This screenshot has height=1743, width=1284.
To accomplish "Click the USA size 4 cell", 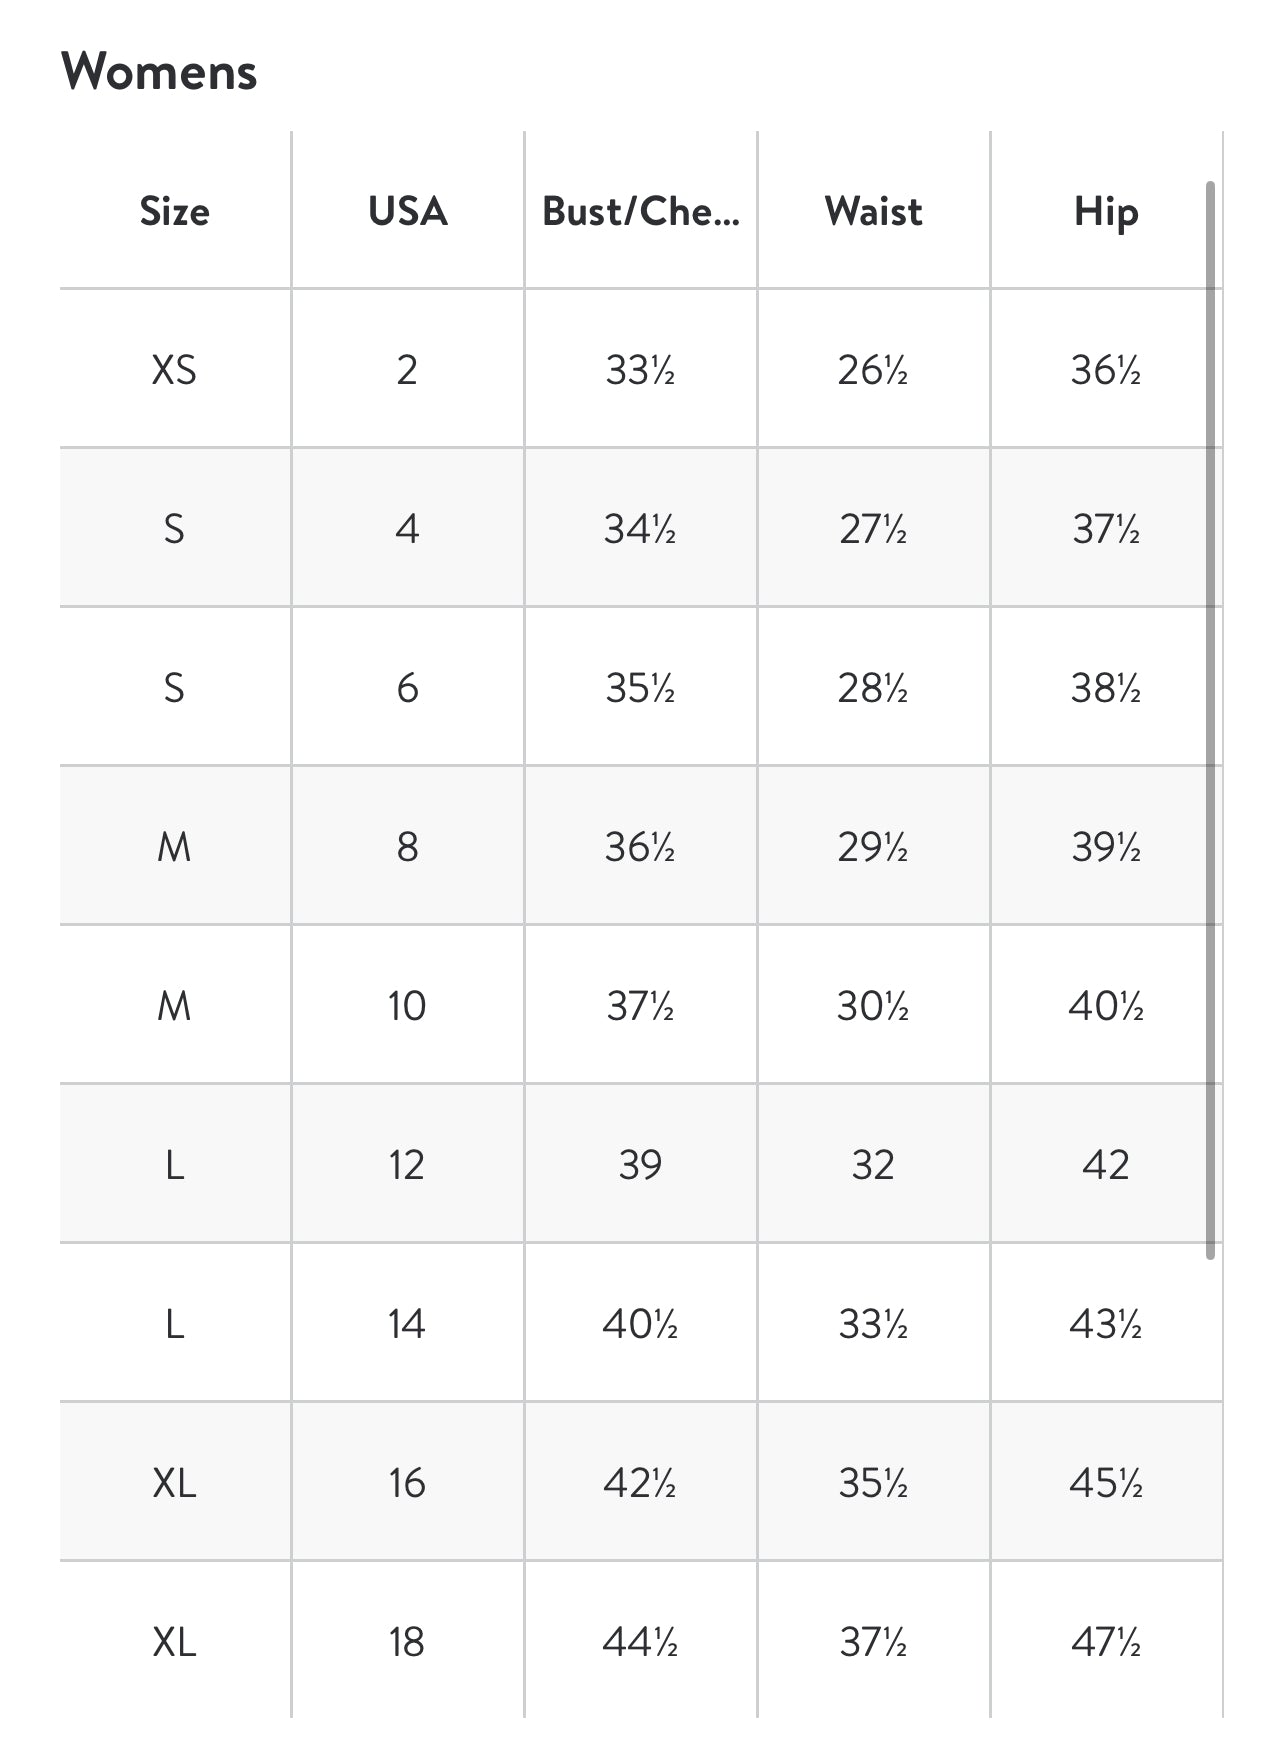I will click(407, 528).
